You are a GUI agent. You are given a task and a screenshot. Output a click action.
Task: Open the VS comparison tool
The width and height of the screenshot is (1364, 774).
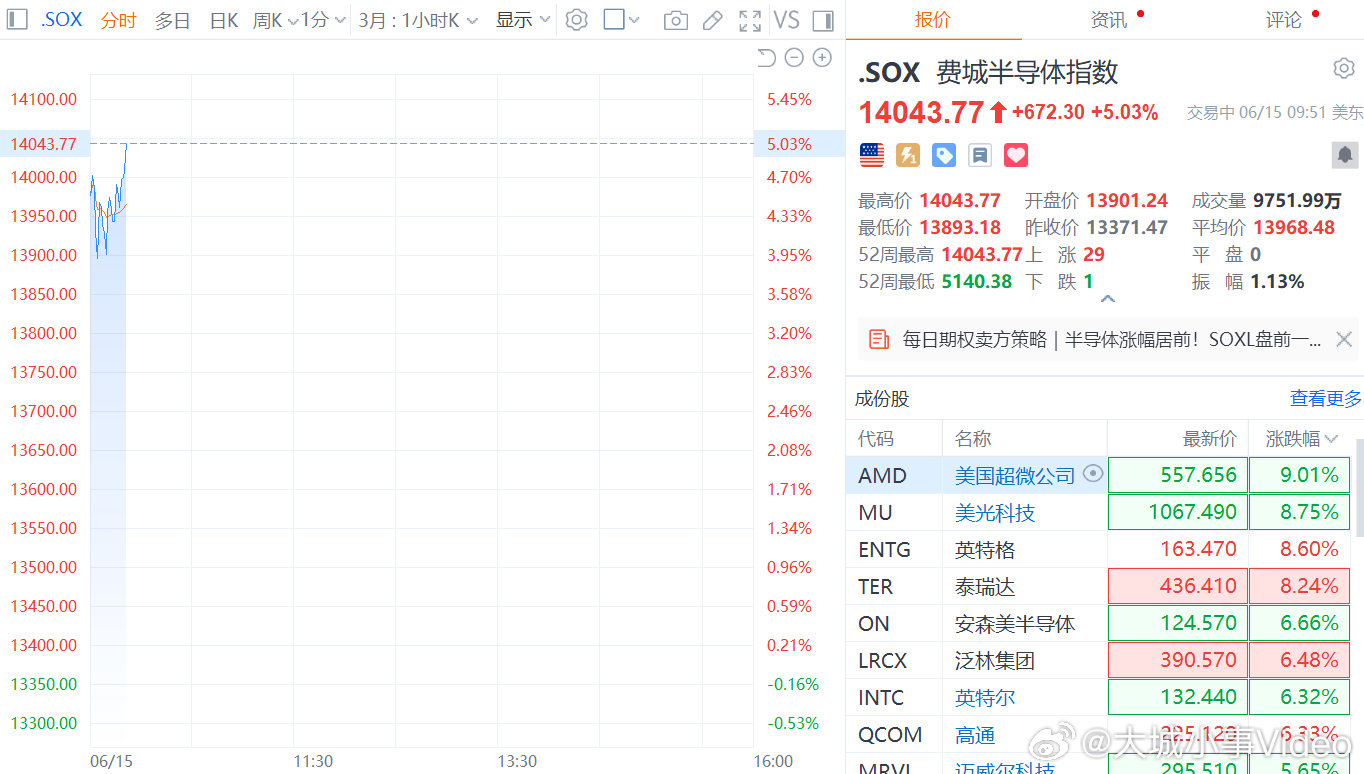[x=787, y=20]
